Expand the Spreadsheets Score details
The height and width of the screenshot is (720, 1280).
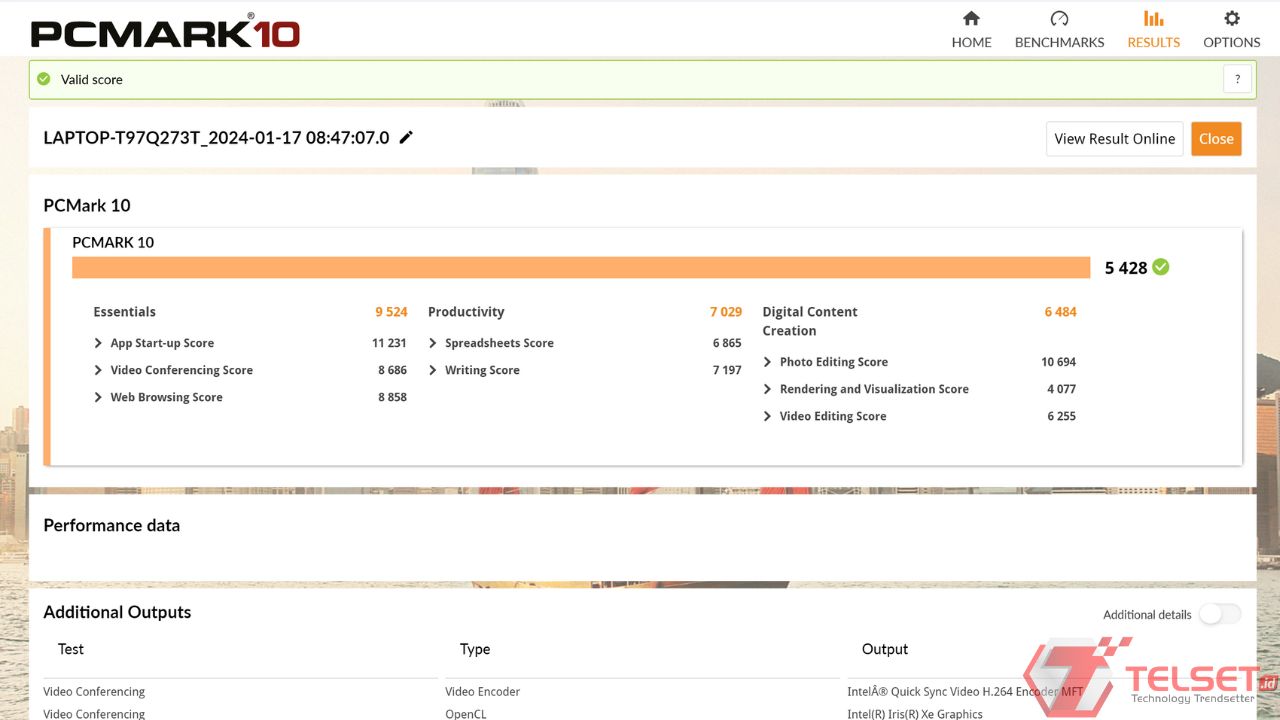433,343
